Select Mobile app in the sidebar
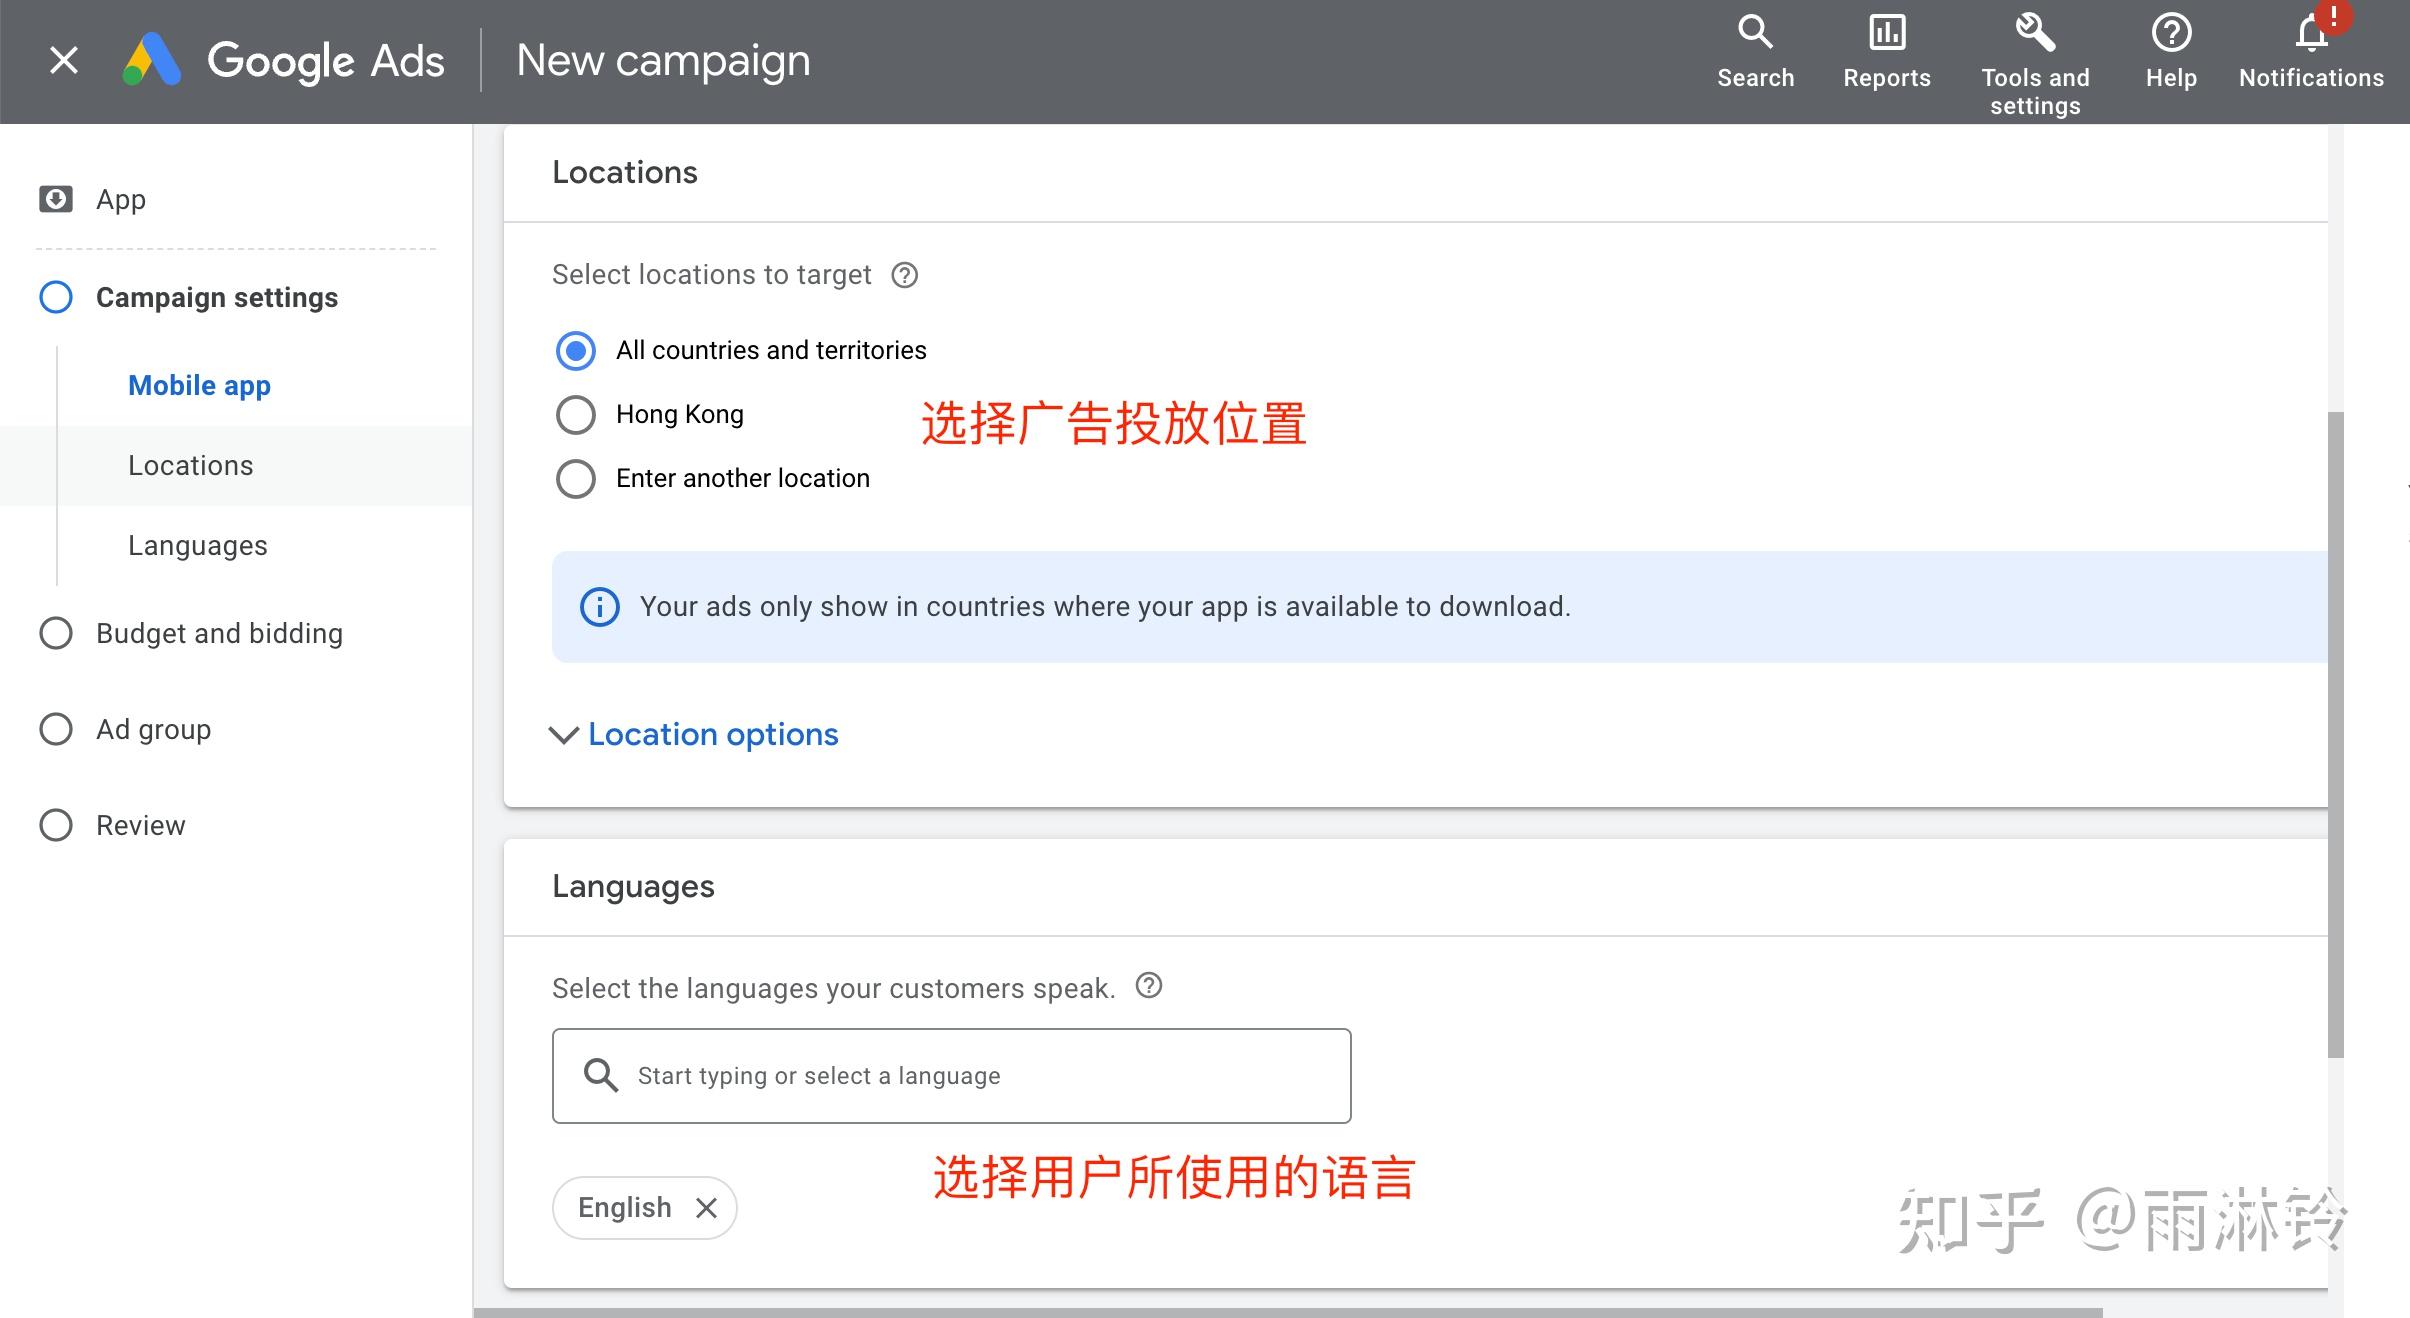The width and height of the screenshot is (2410, 1318). 199,386
